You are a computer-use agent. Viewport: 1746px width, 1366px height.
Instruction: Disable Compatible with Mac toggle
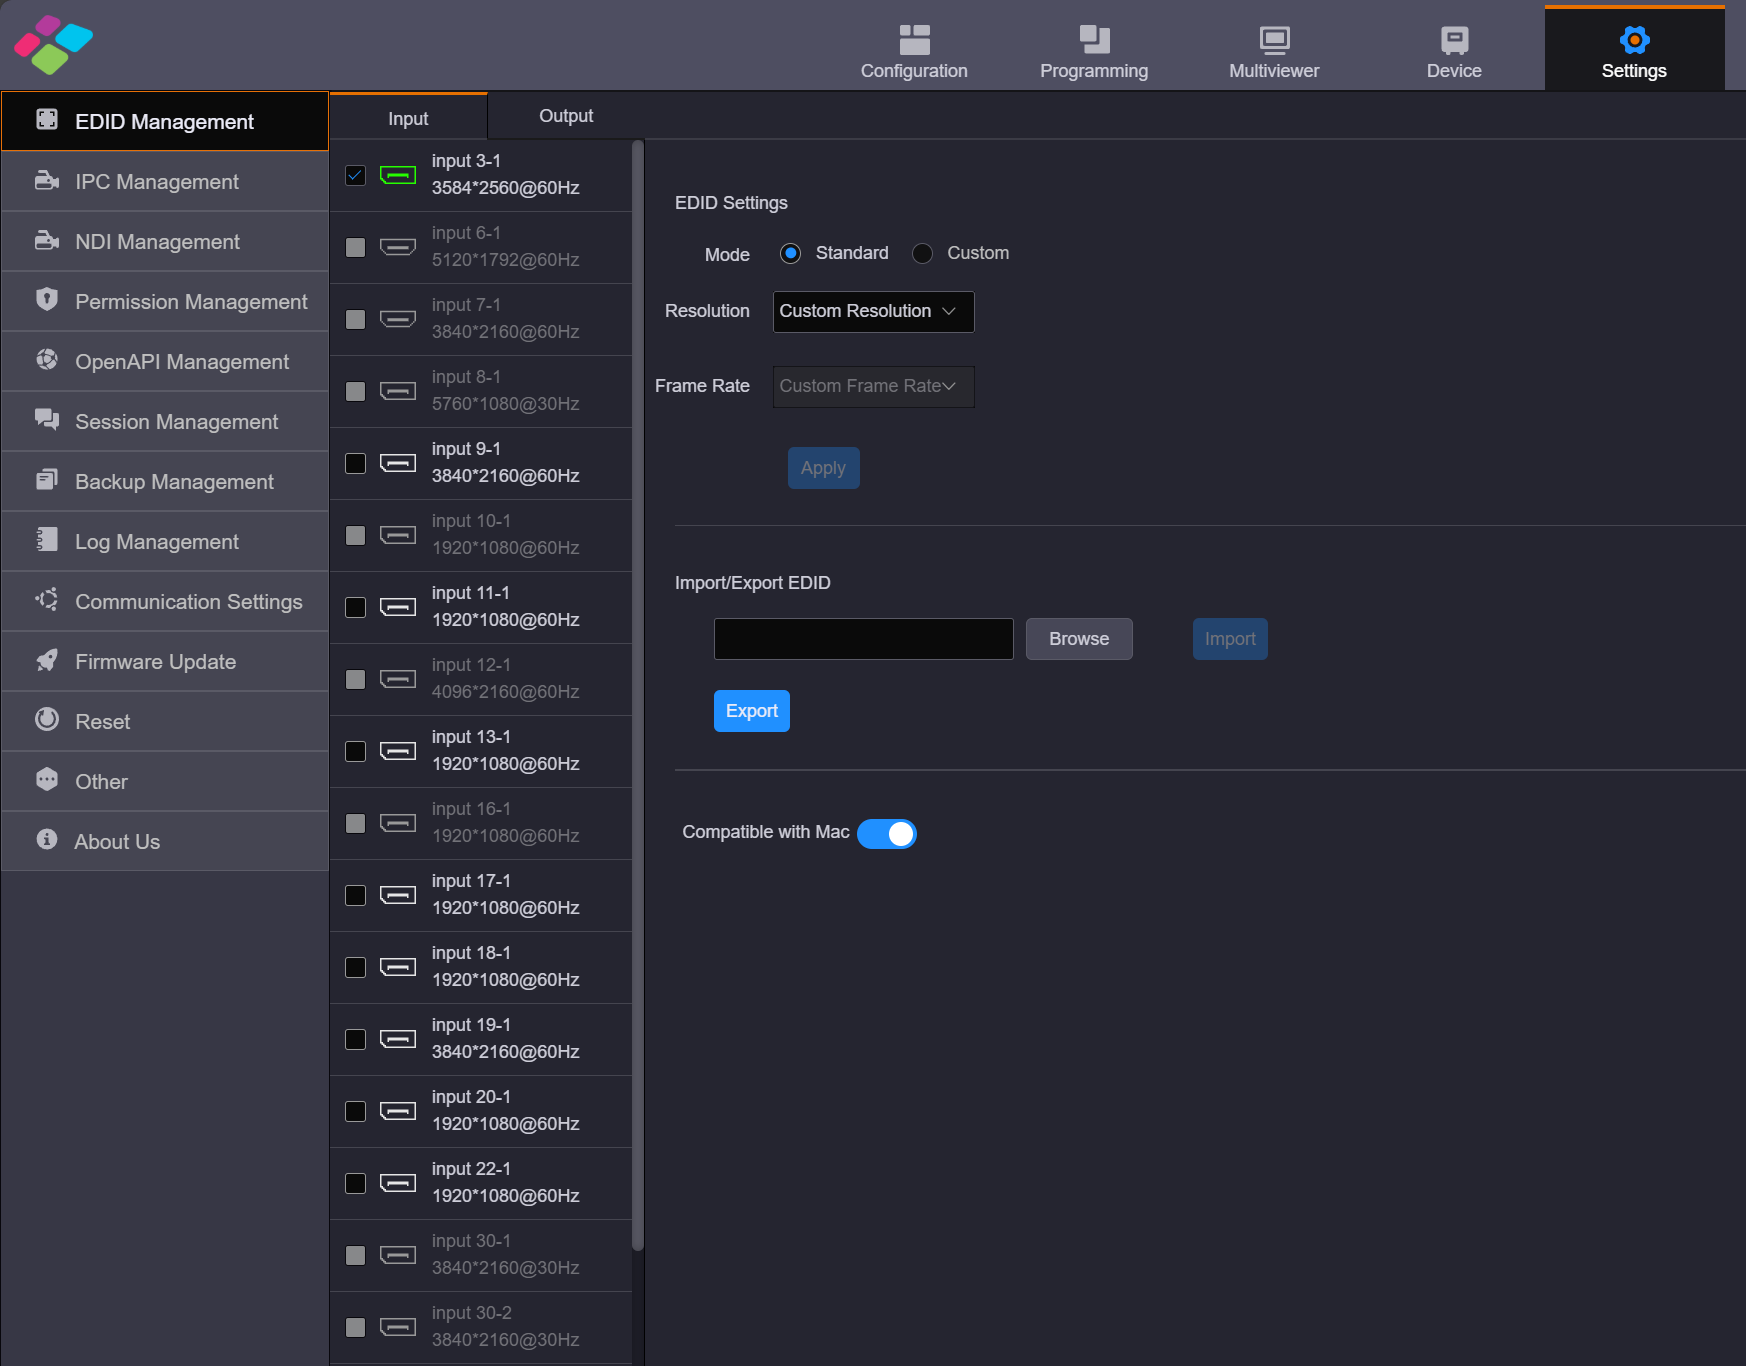[887, 833]
